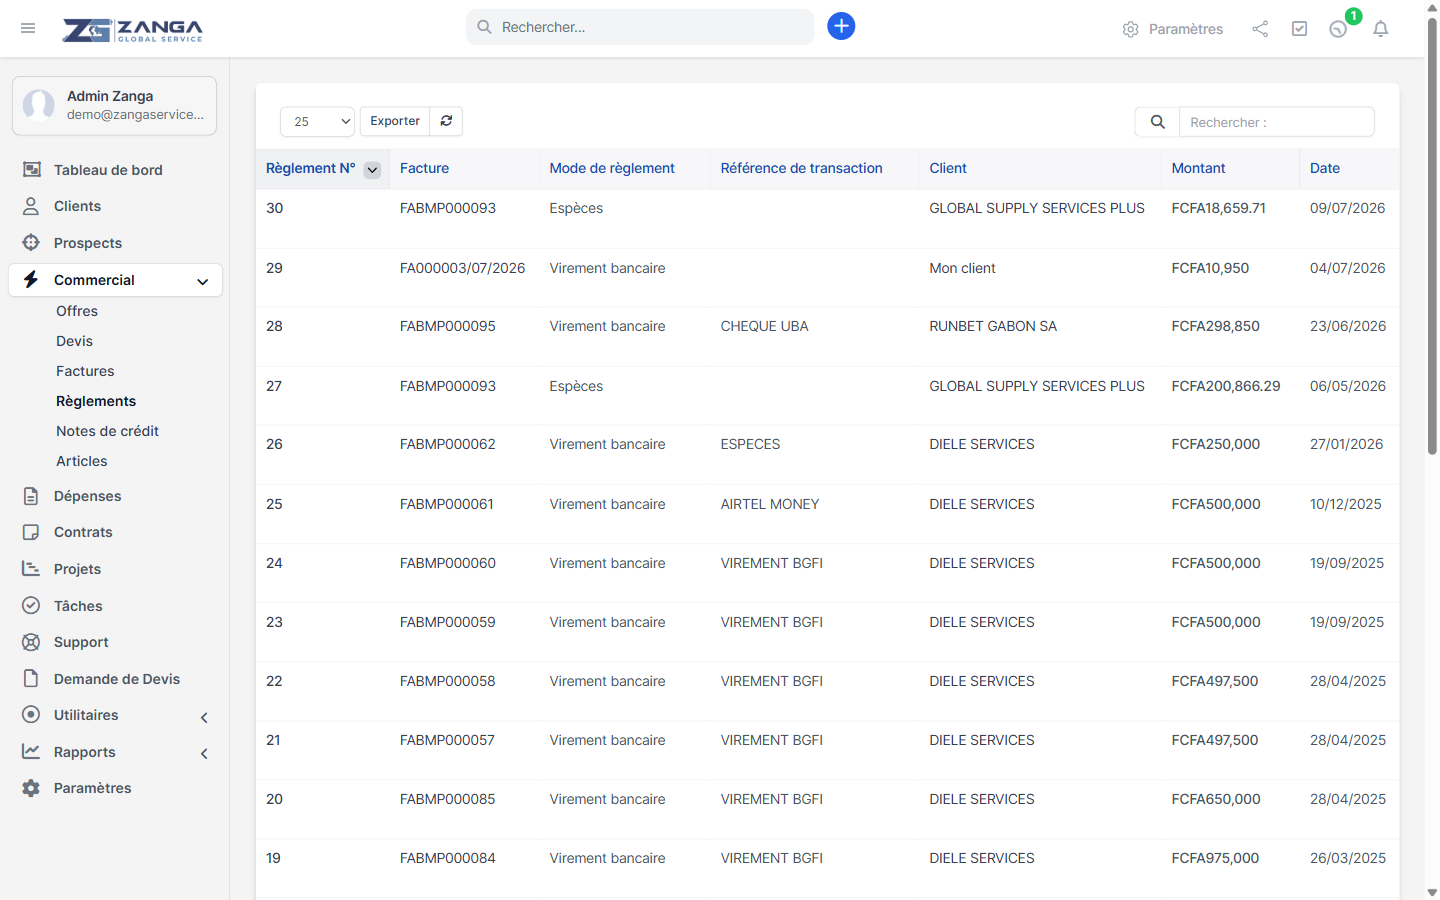Click the Support lifebuoy icon
Screen dimensions: 1440x900
click(x=31, y=642)
